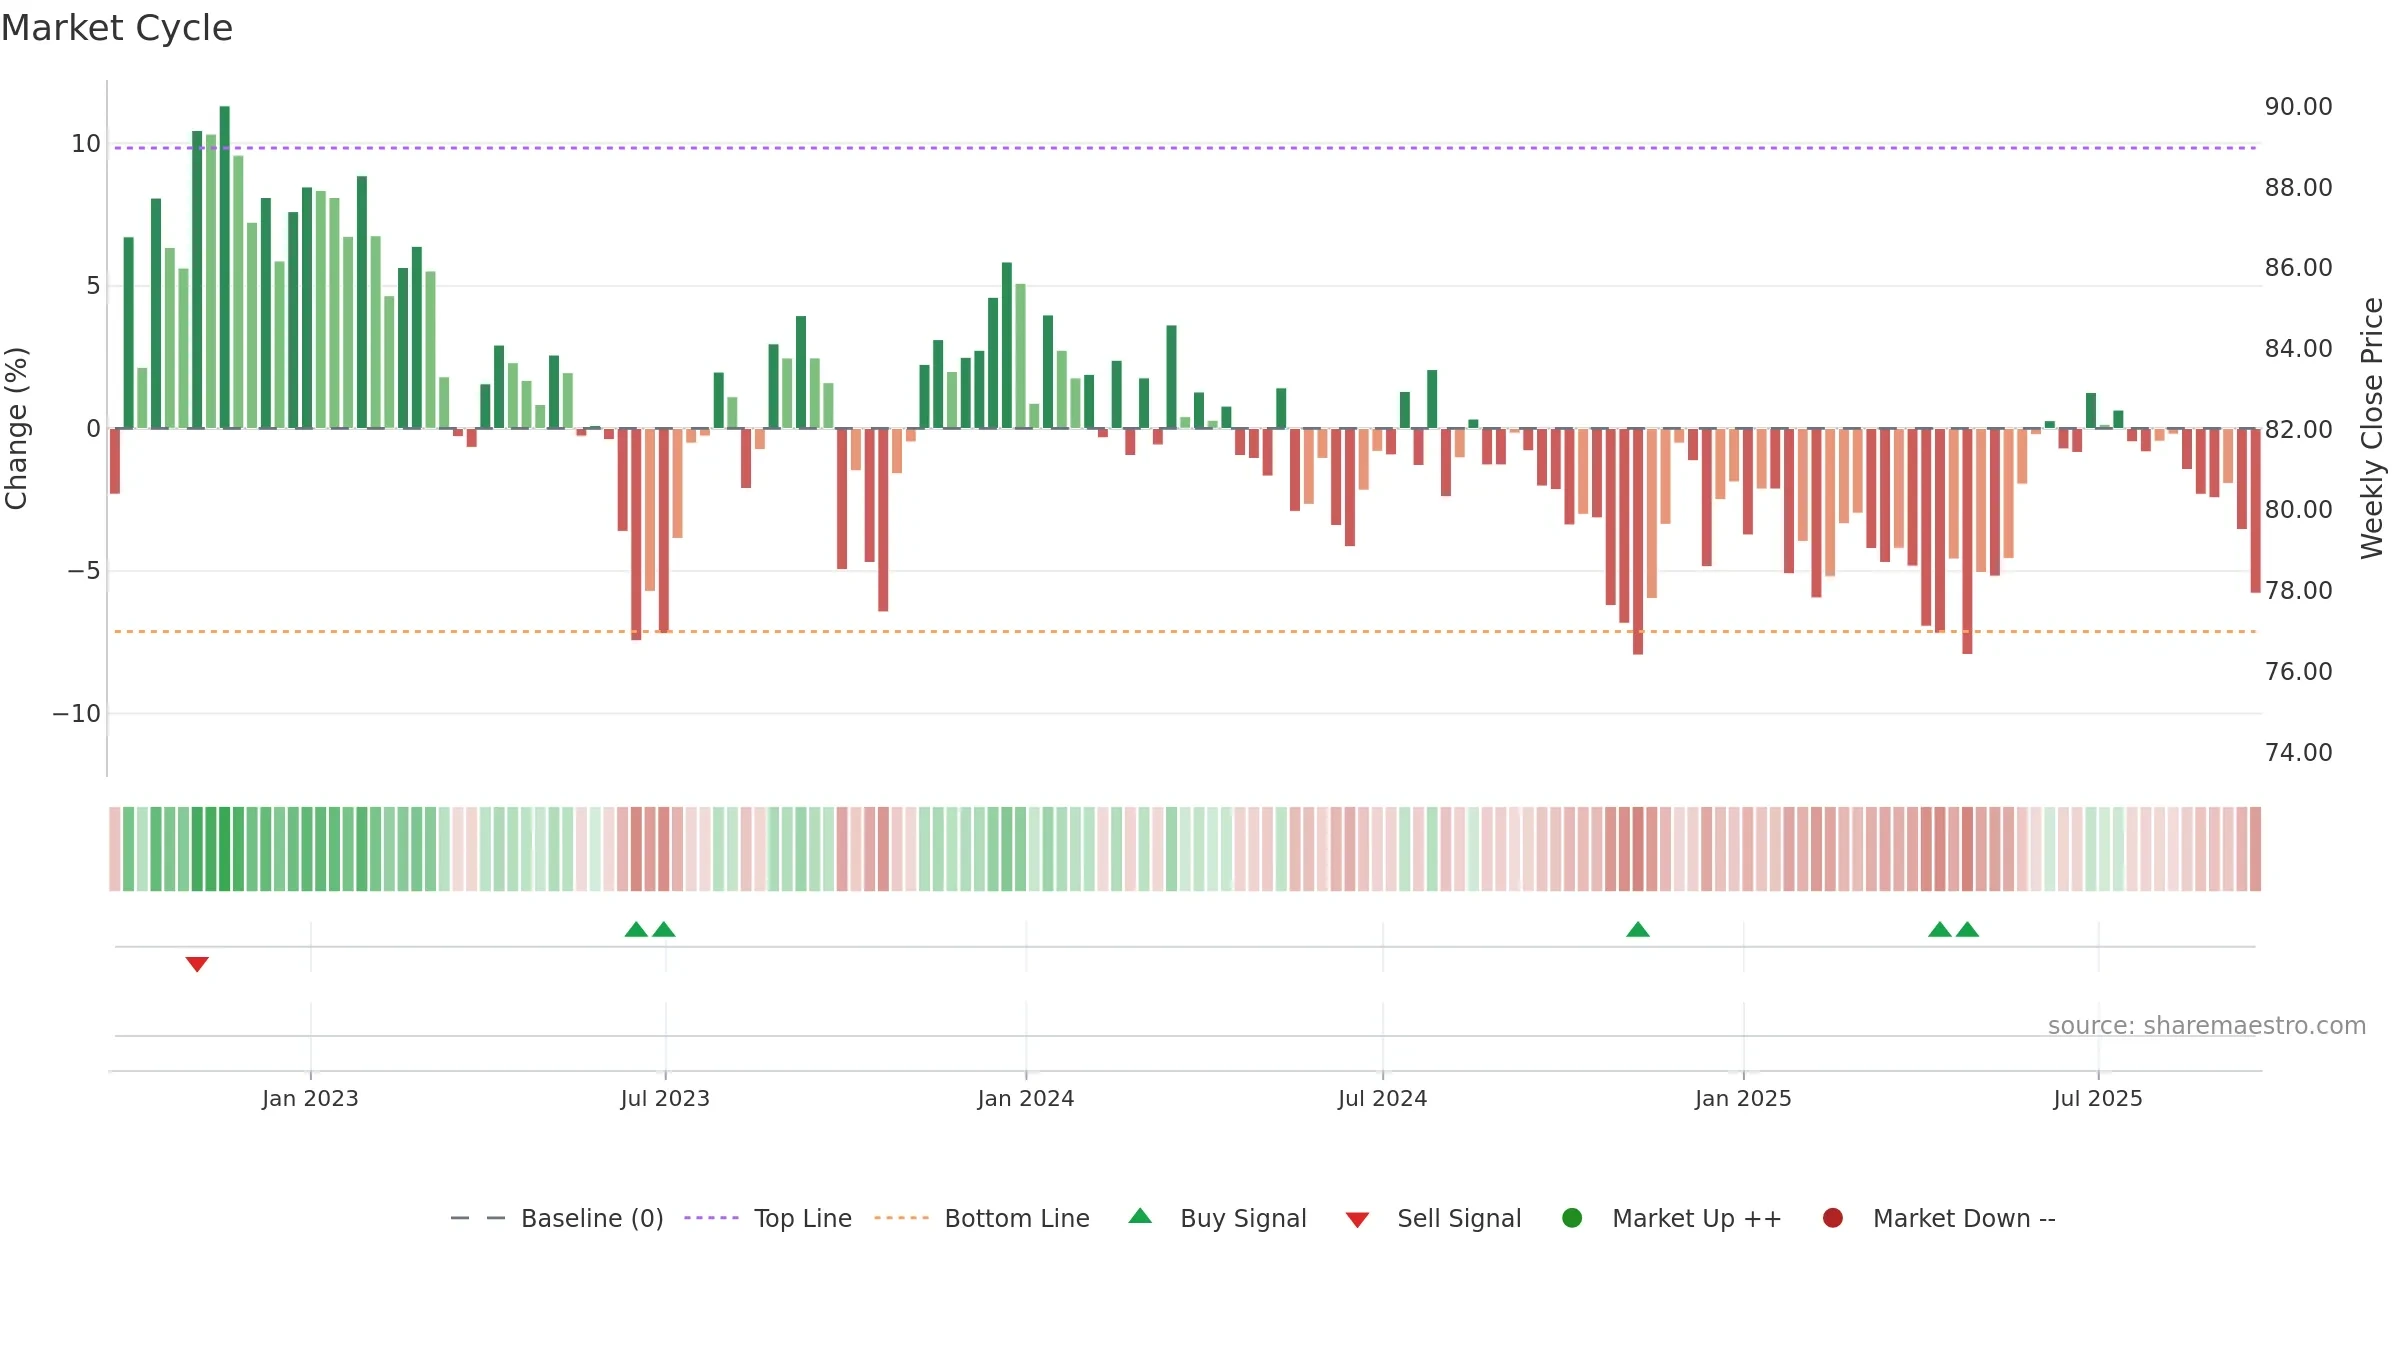Click the second buy signal triangle near Jul 2023
The image size is (2400, 1350).
[664, 929]
